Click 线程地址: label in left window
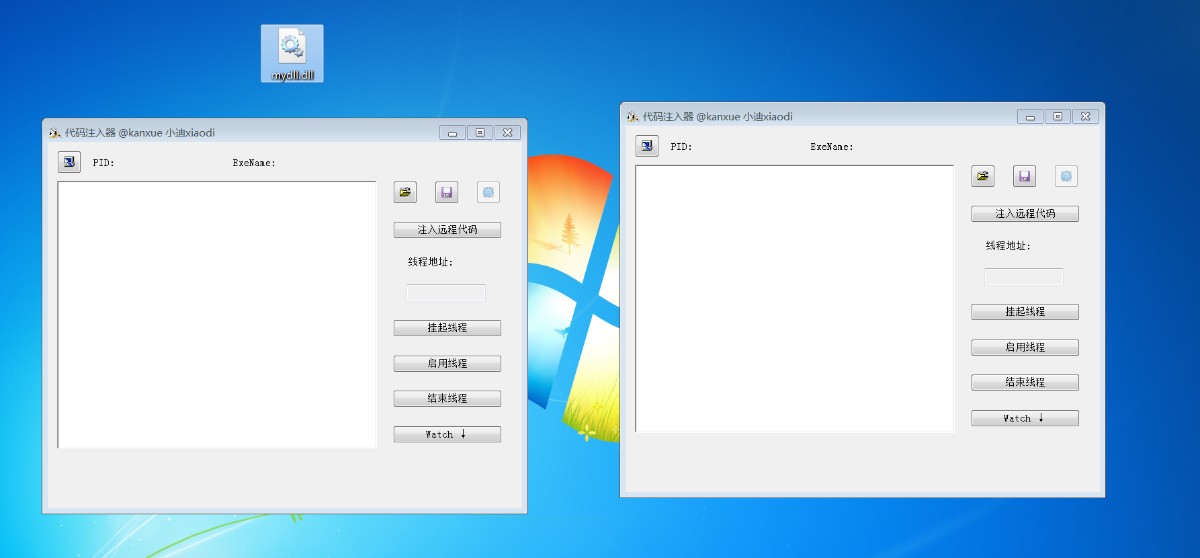The height and width of the screenshot is (558, 1200). pyautogui.click(x=430, y=262)
